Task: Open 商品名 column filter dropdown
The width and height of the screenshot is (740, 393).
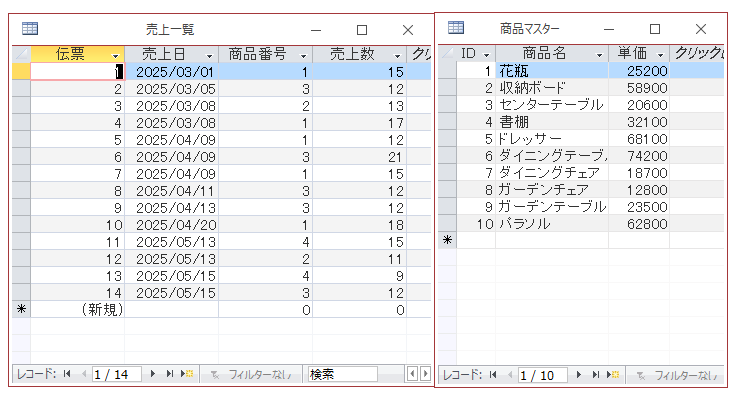Action: pos(599,55)
